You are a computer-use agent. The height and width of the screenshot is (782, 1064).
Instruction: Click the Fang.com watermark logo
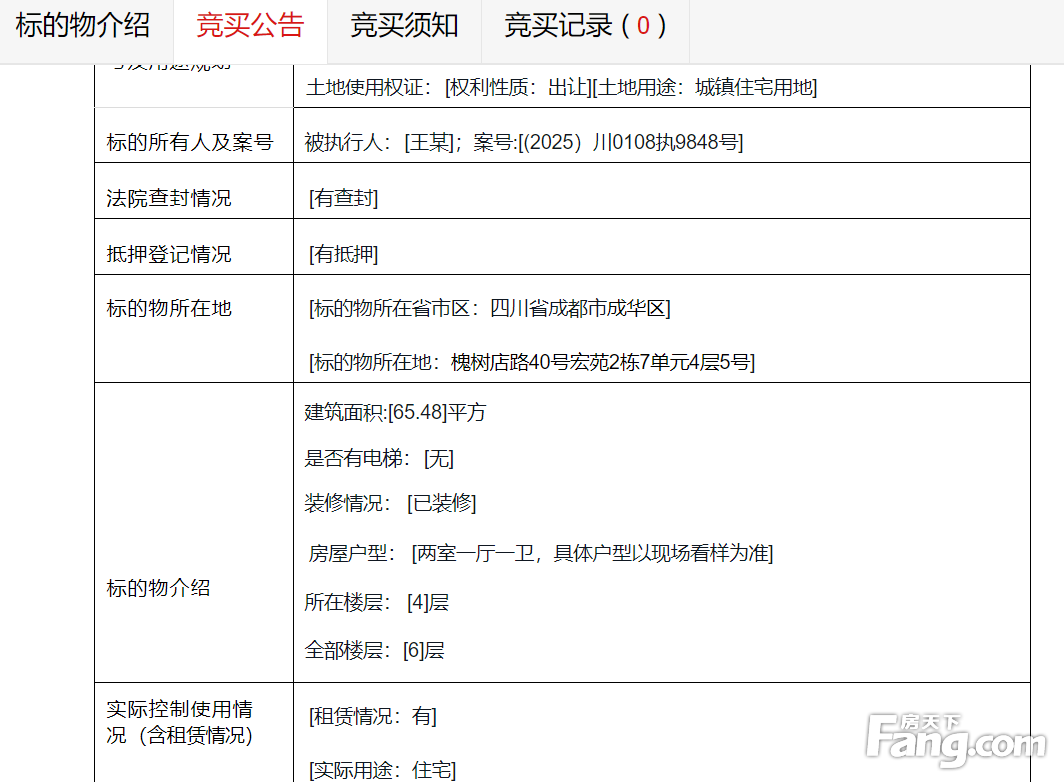coord(957,740)
